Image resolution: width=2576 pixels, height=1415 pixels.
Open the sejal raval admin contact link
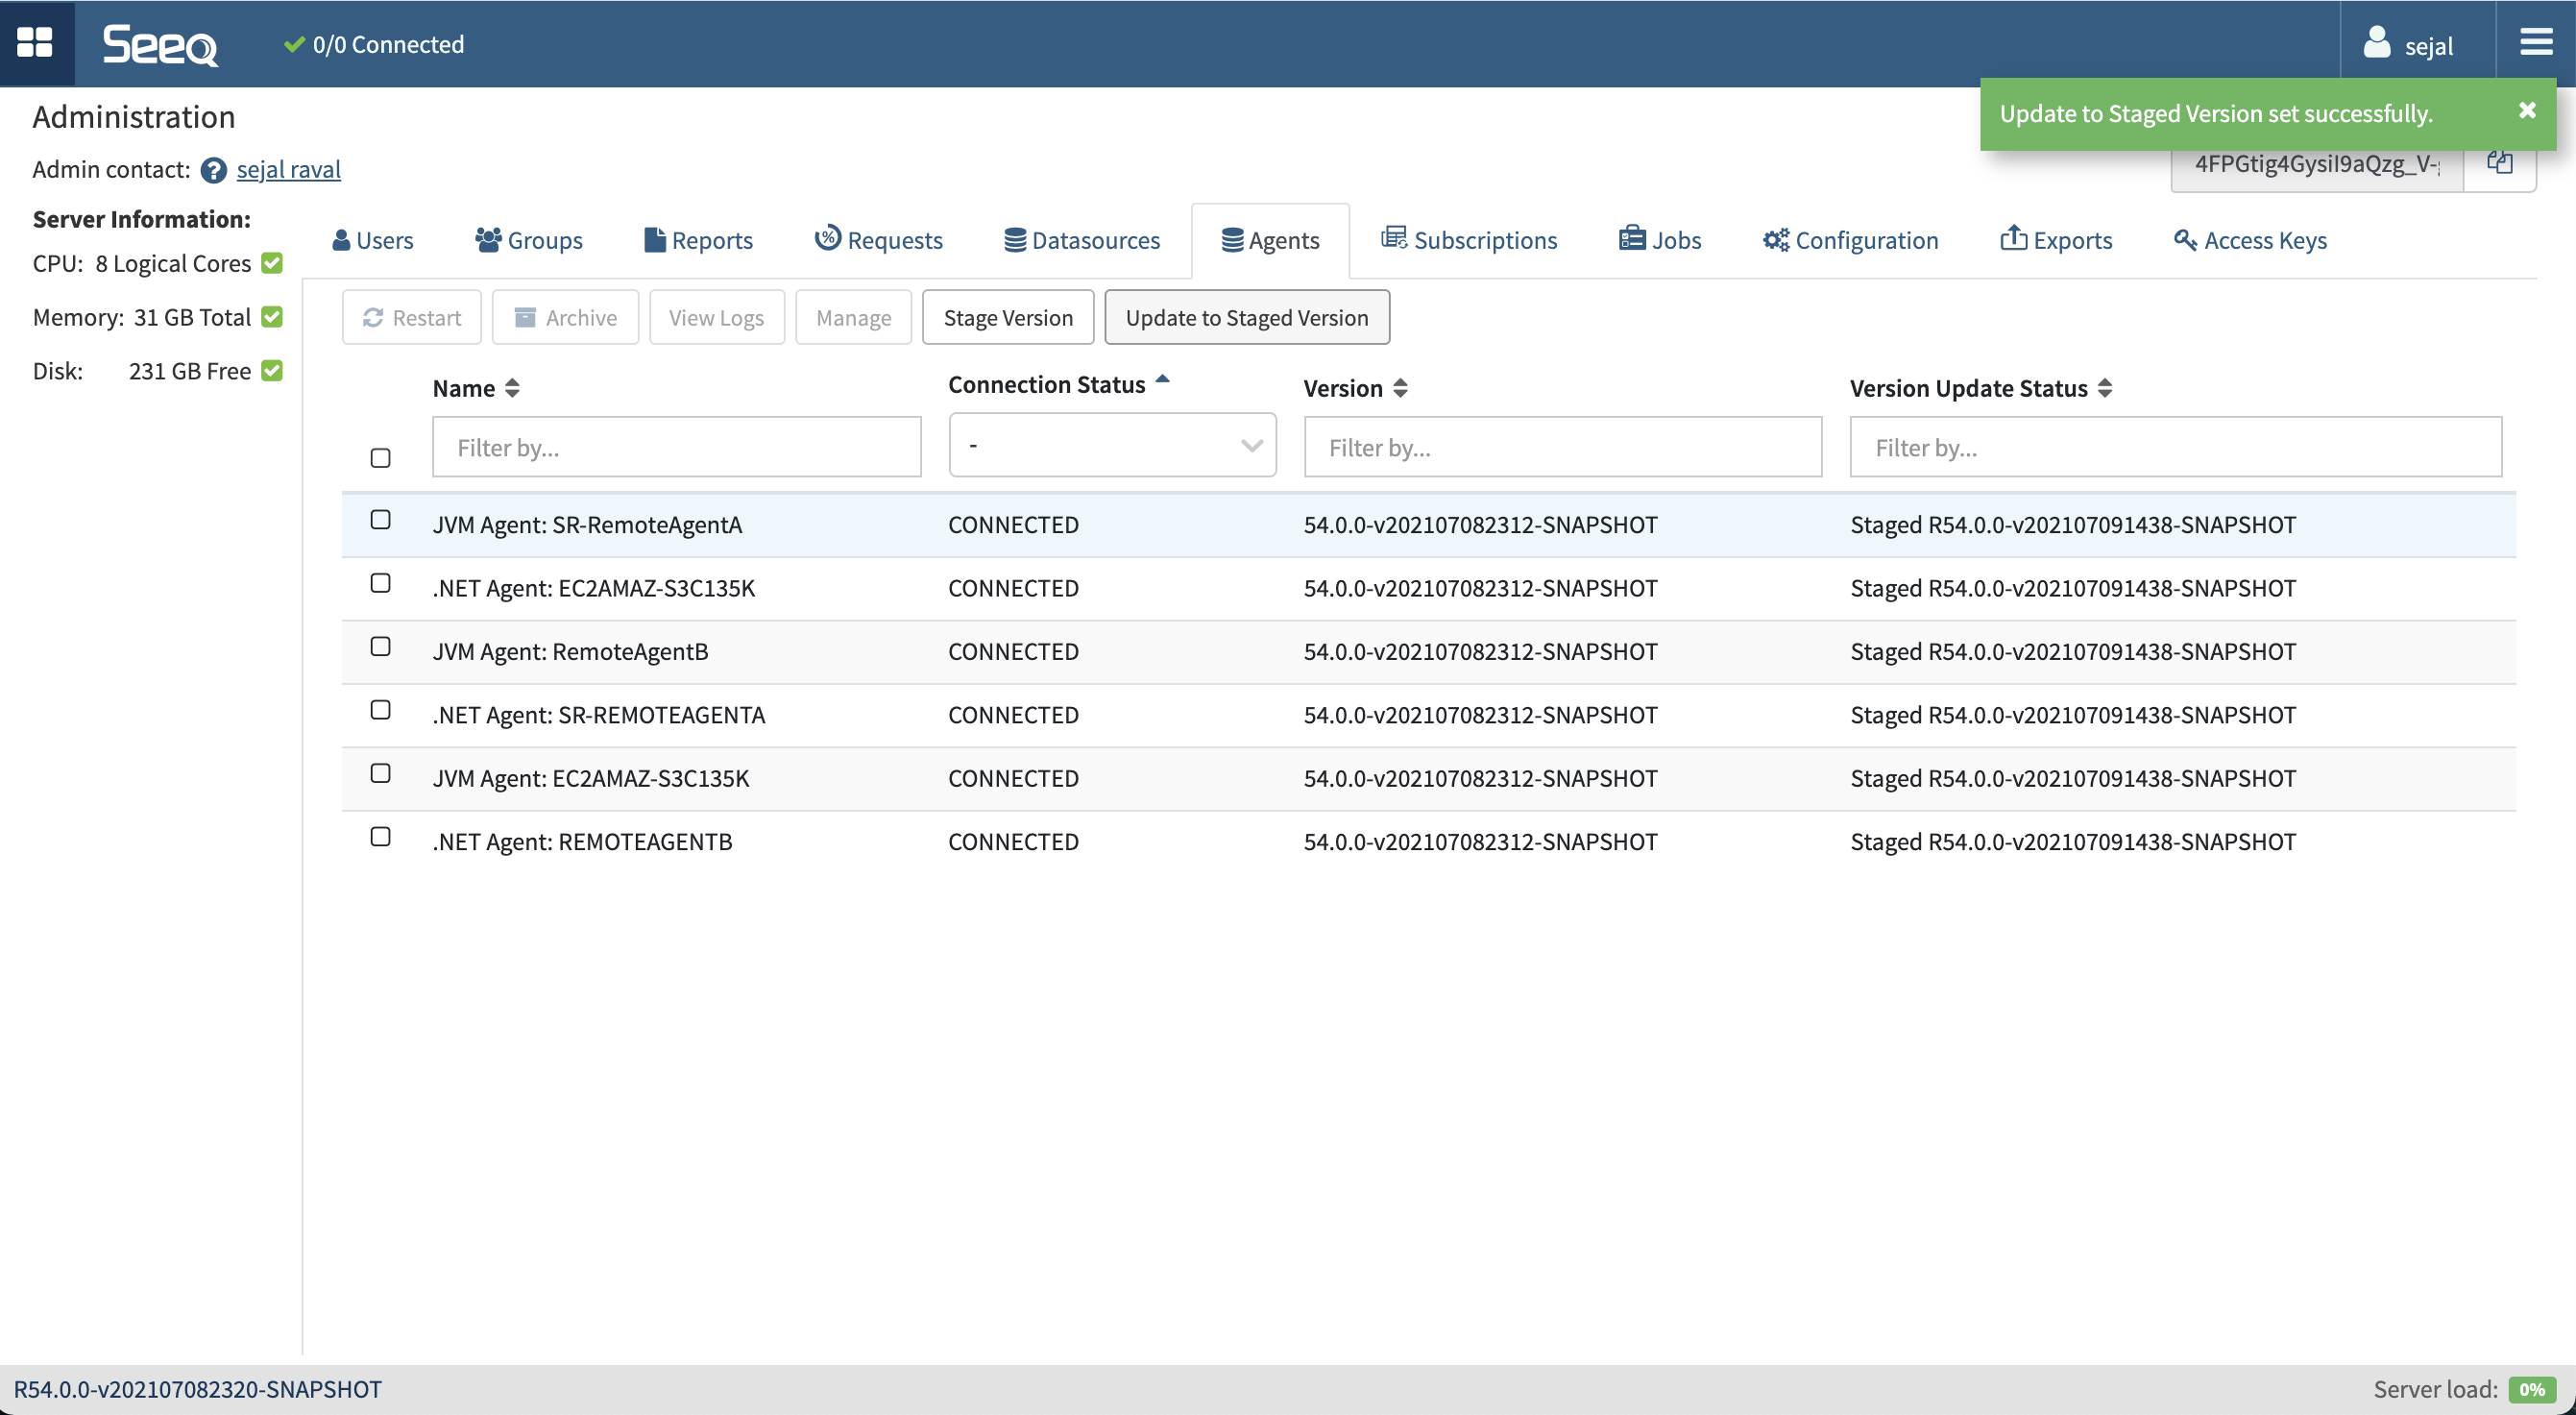(288, 170)
